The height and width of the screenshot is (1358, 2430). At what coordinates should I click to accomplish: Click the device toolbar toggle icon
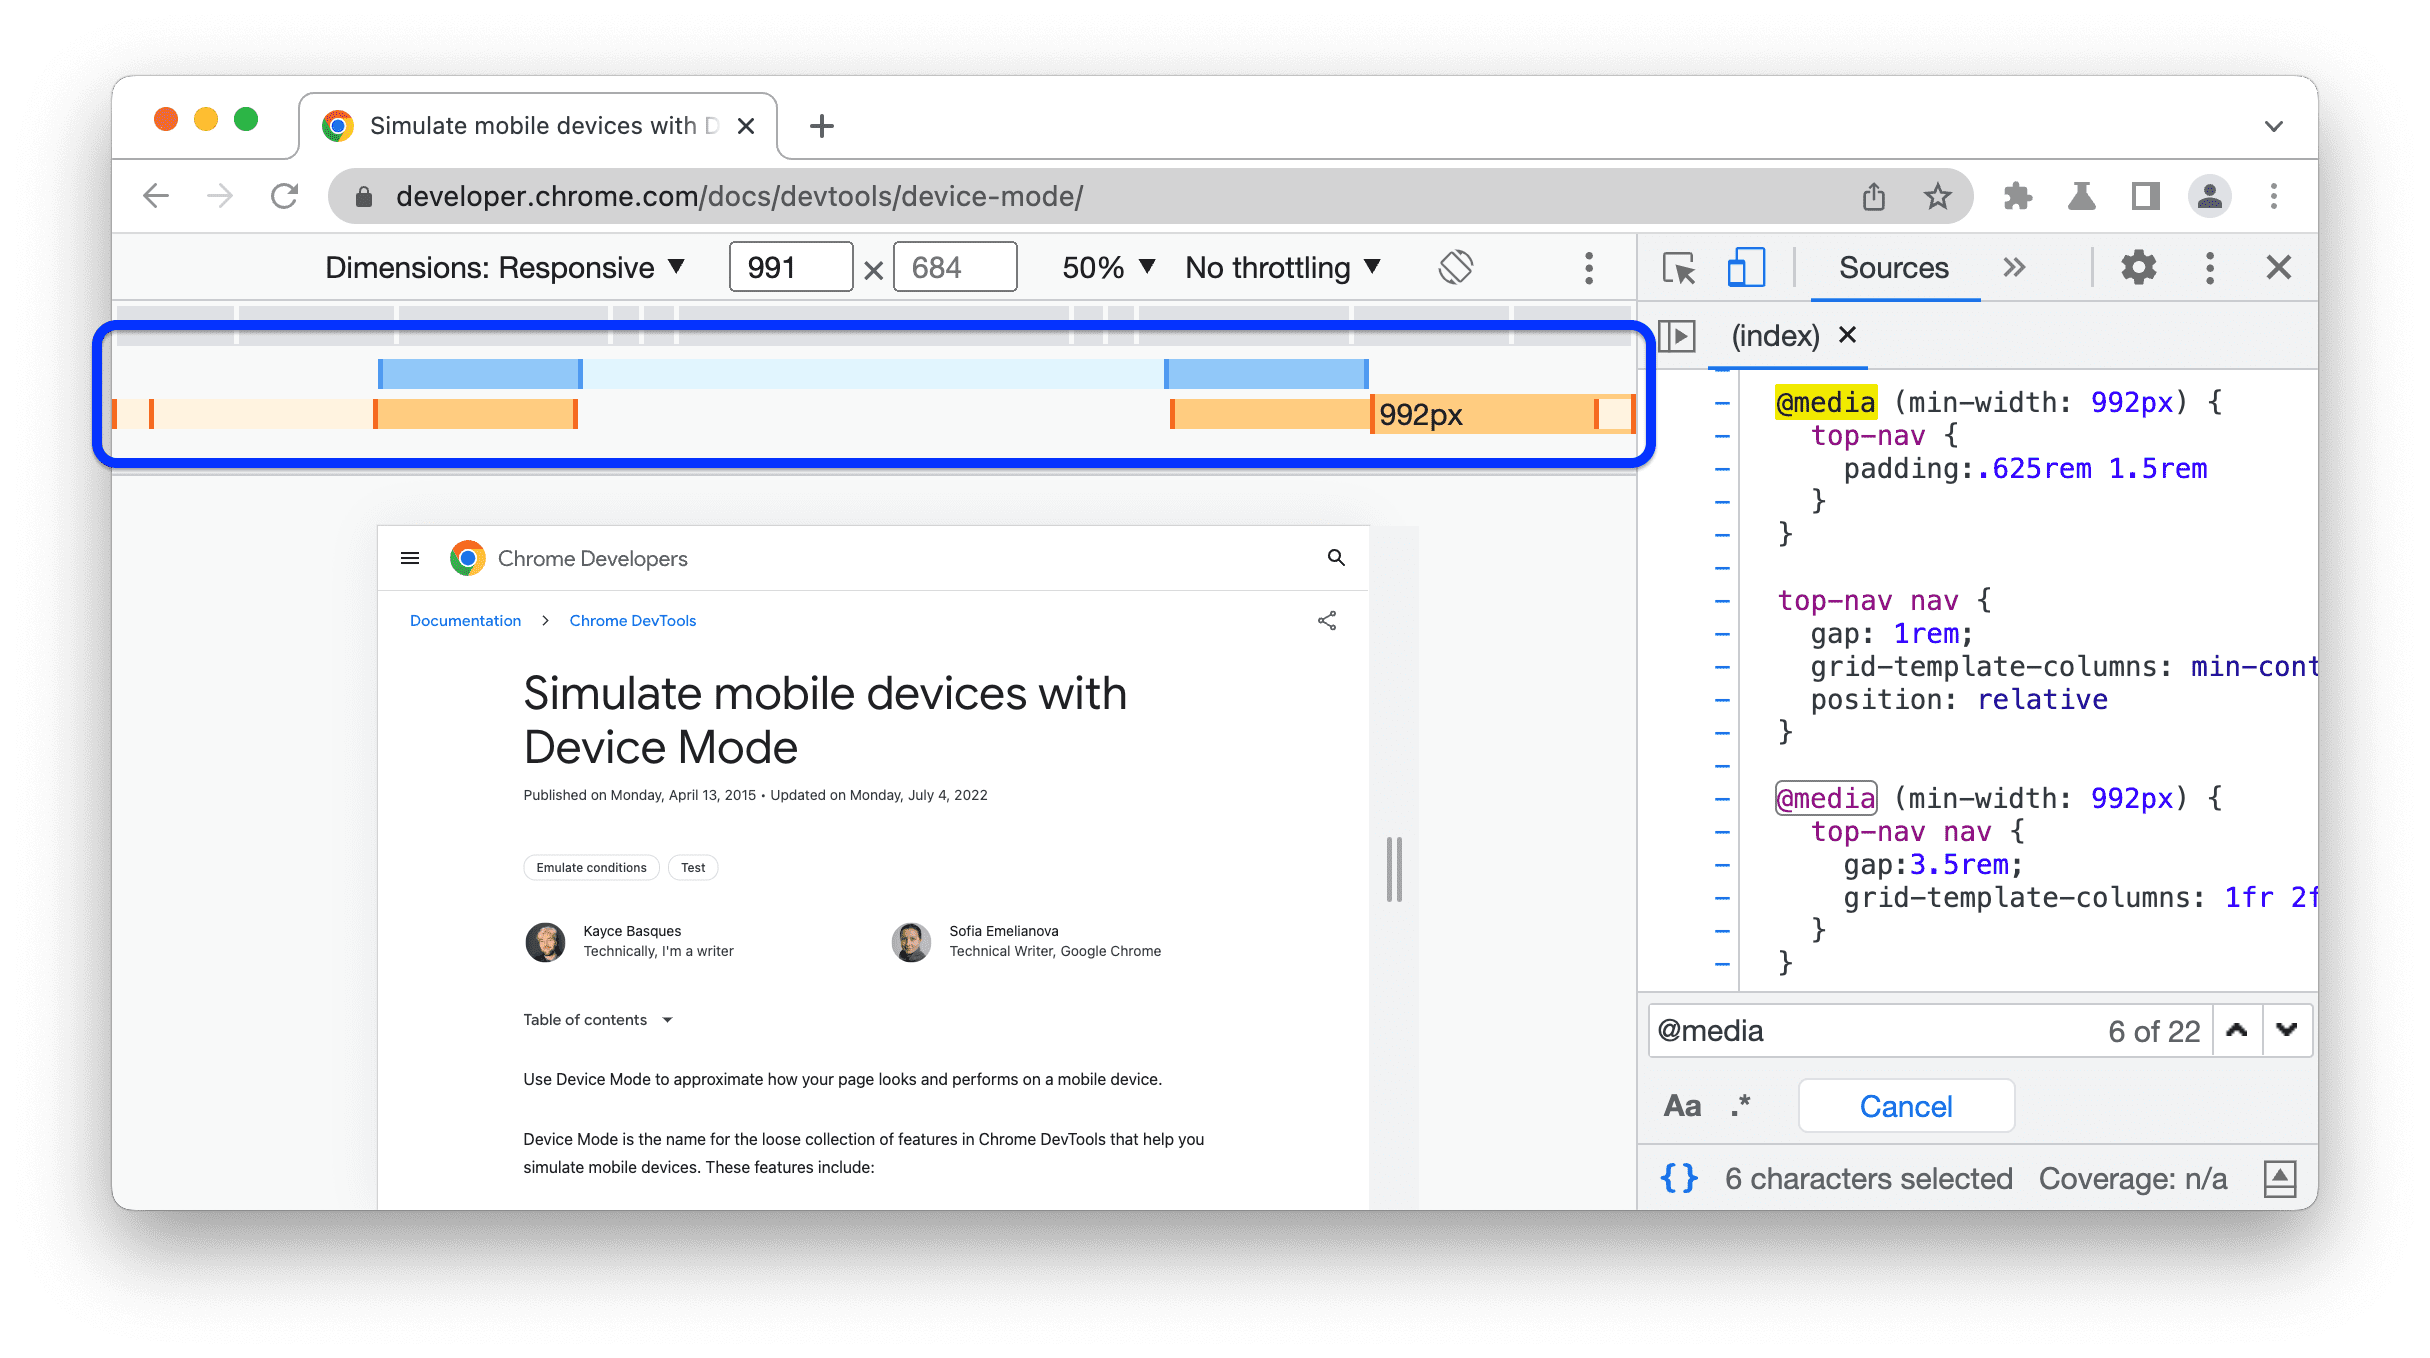click(x=1742, y=267)
